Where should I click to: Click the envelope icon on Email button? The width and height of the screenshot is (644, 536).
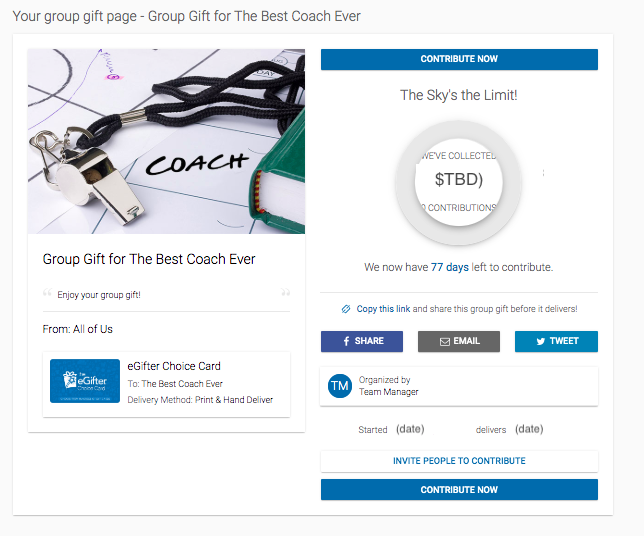pos(445,342)
